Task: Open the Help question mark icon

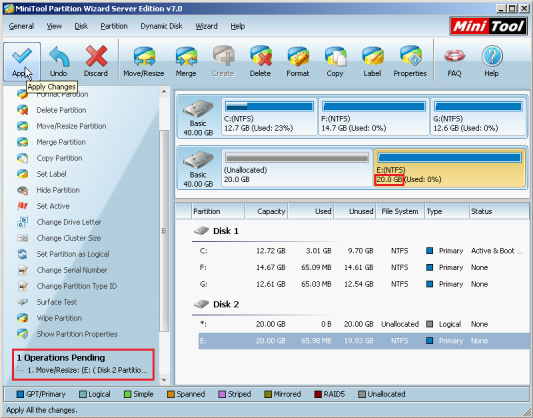Action: tap(492, 56)
